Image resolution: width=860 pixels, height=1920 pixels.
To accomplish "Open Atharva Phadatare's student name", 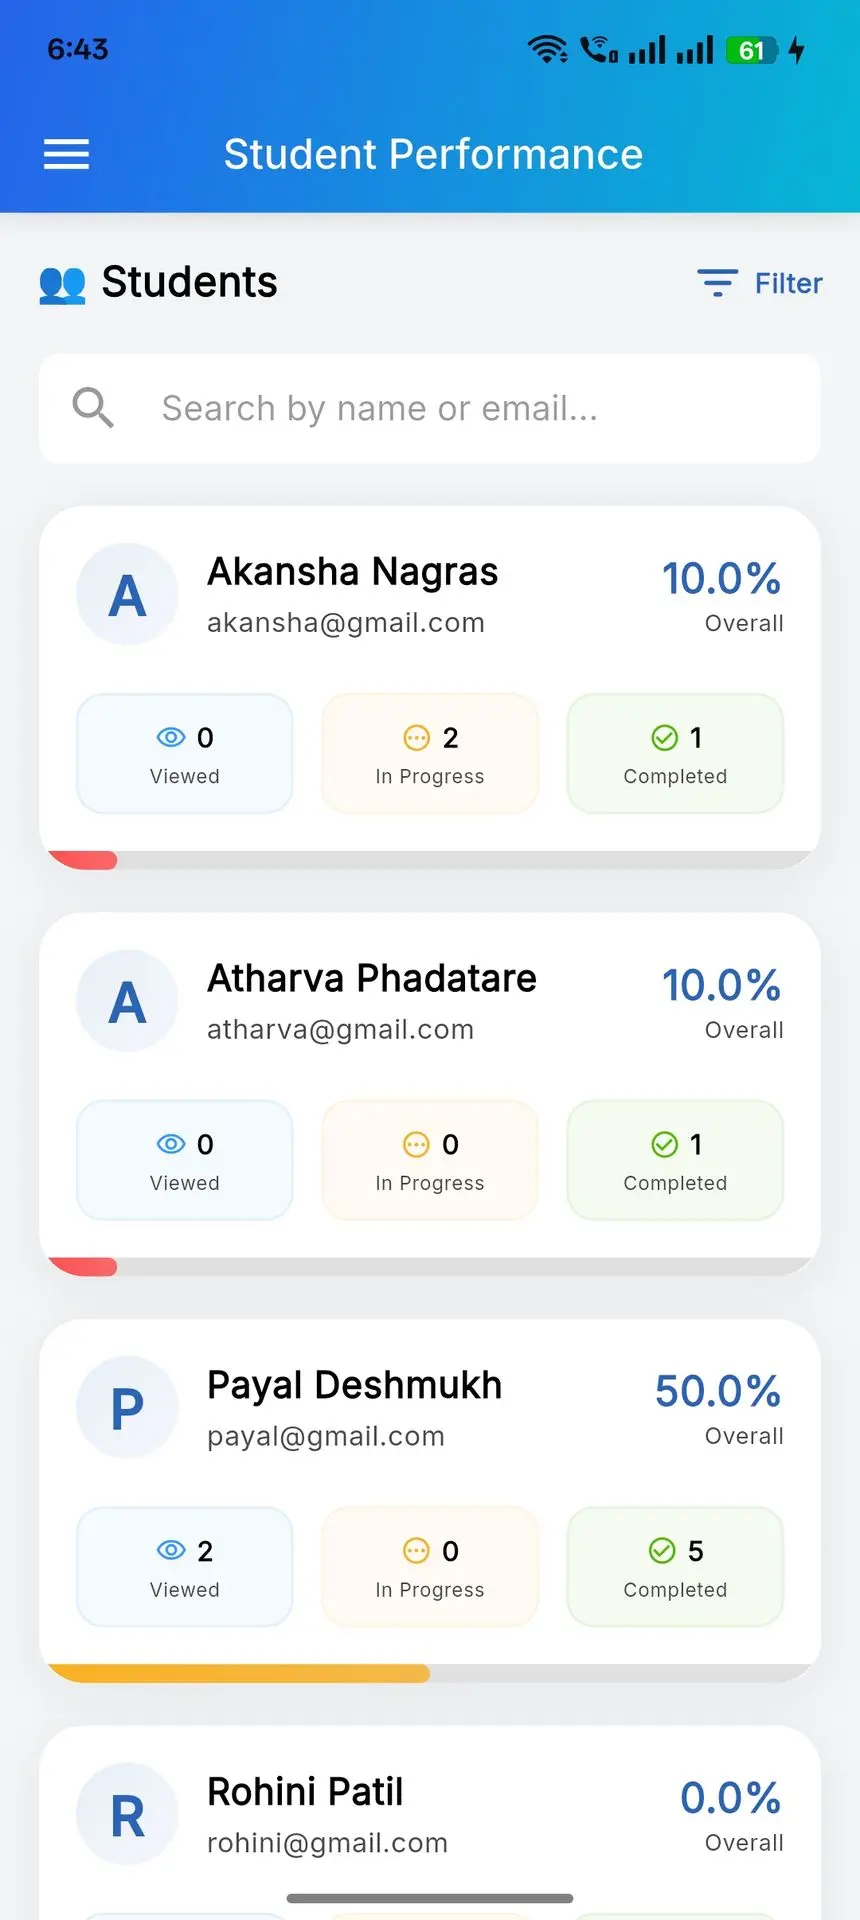I will point(372,978).
